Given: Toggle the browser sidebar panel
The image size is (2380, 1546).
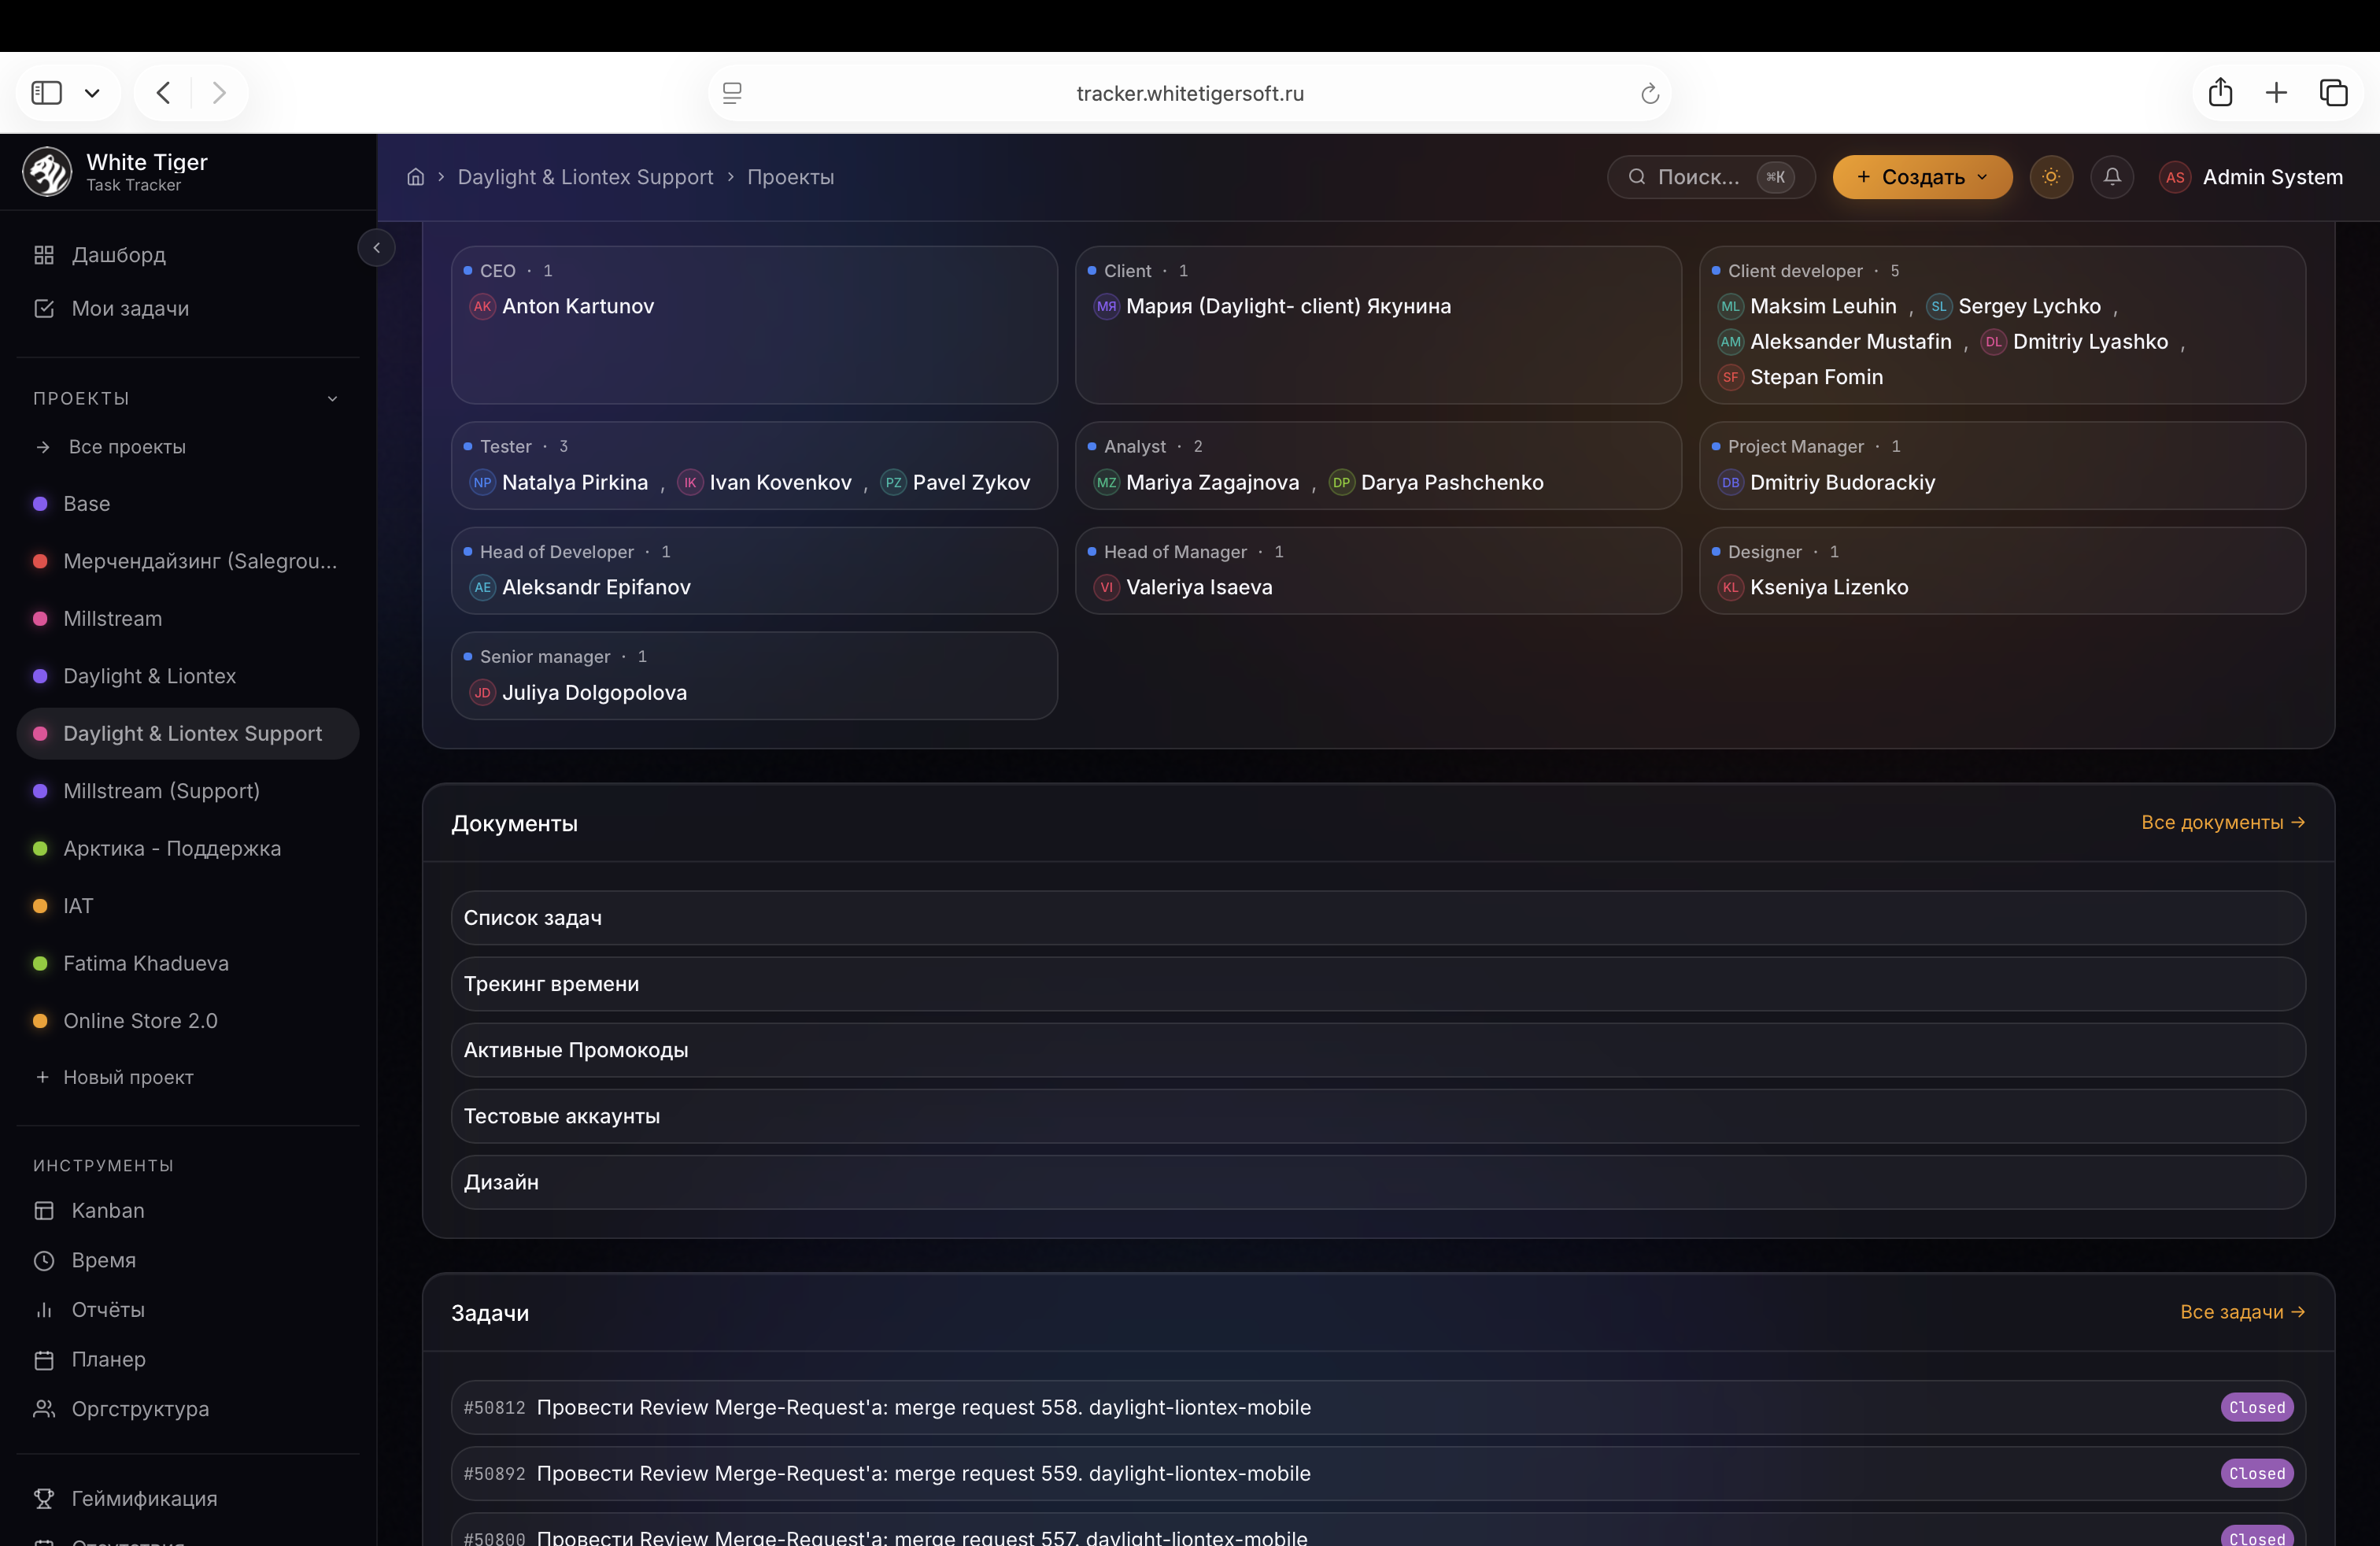Looking at the screenshot, I should click(47, 93).
